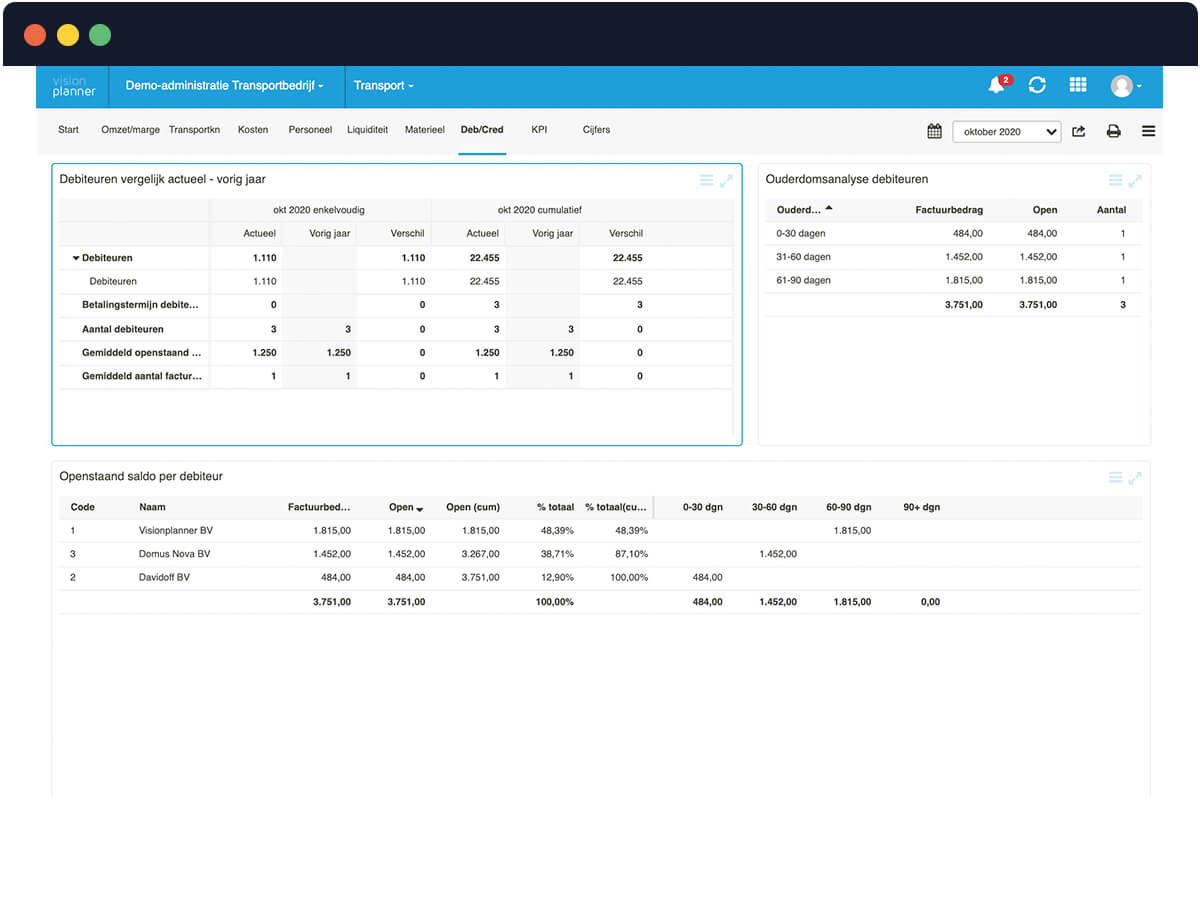Click the Betalingstermijn debite... row

396,305
